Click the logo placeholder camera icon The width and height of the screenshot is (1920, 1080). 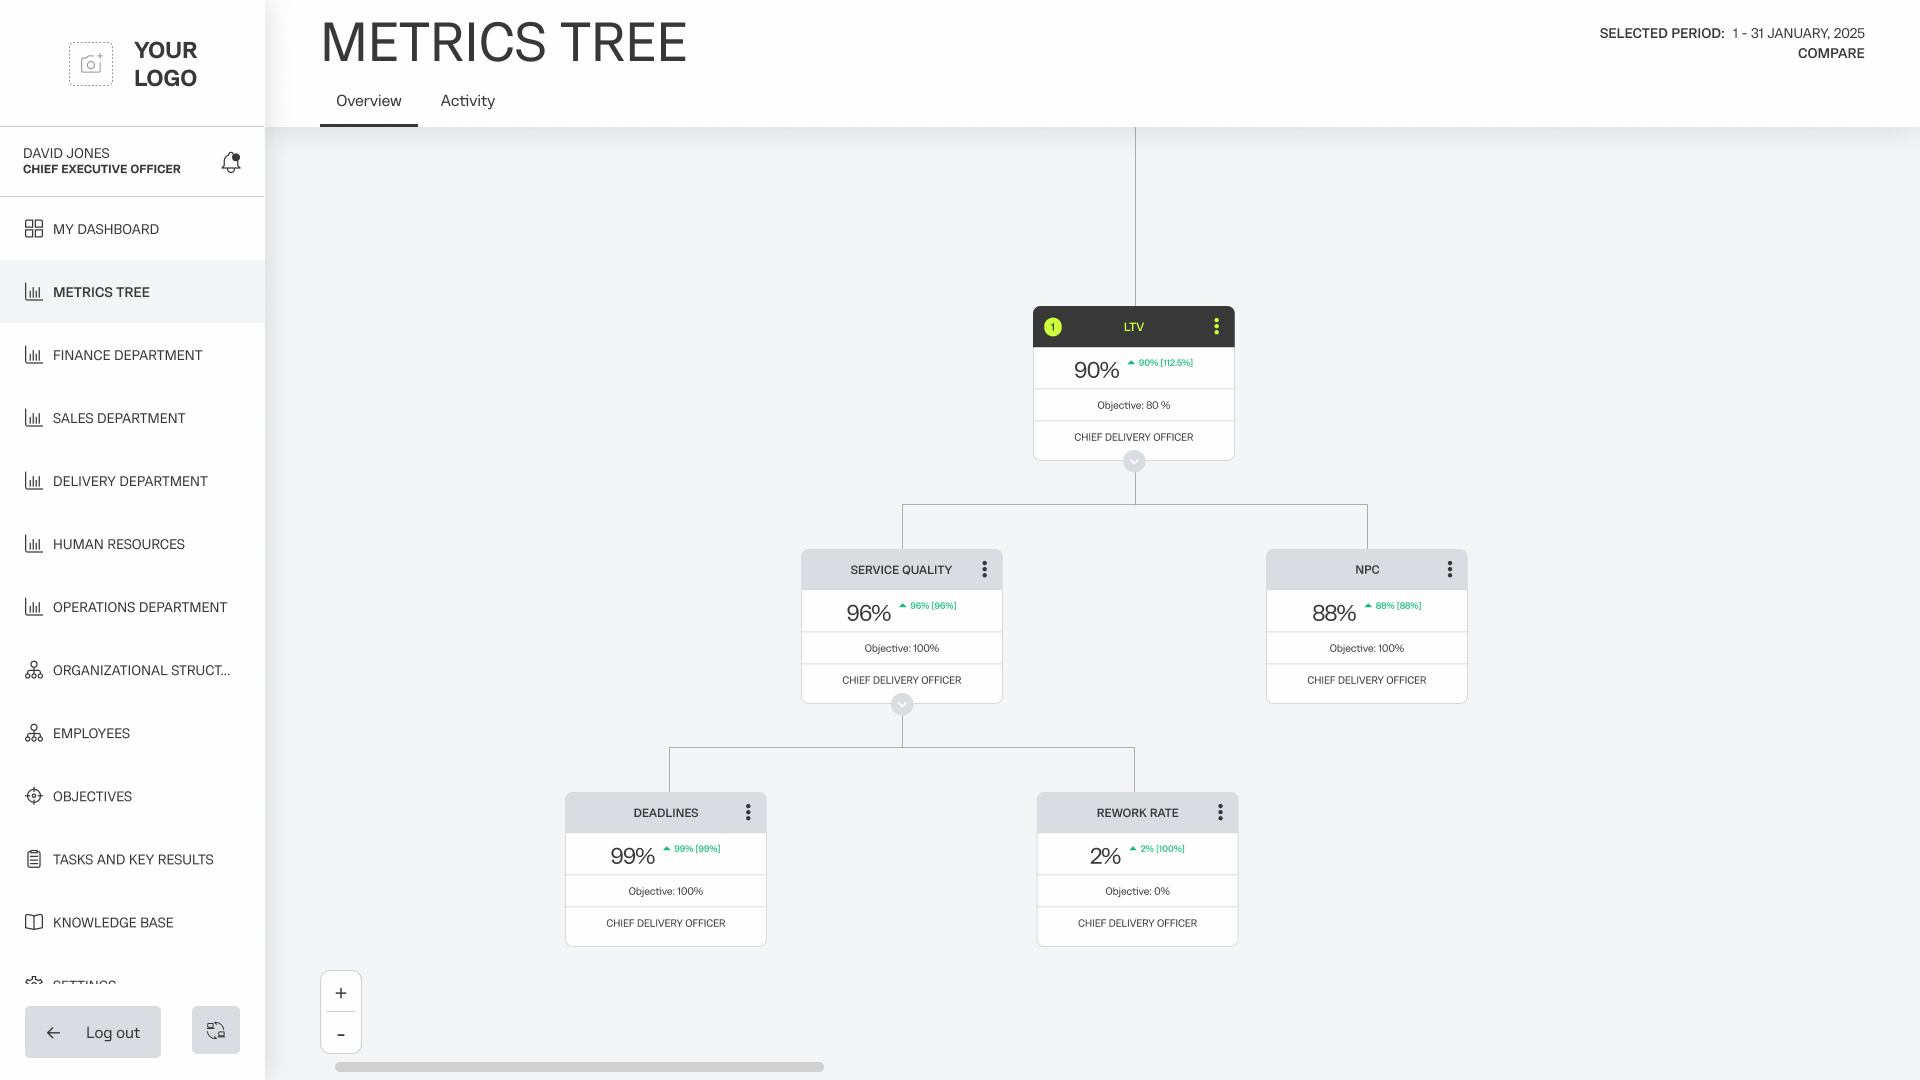91,64
